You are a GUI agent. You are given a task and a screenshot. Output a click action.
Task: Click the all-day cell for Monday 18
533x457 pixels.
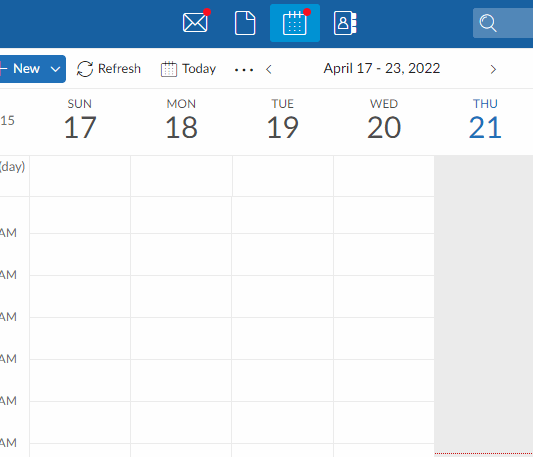182,176
